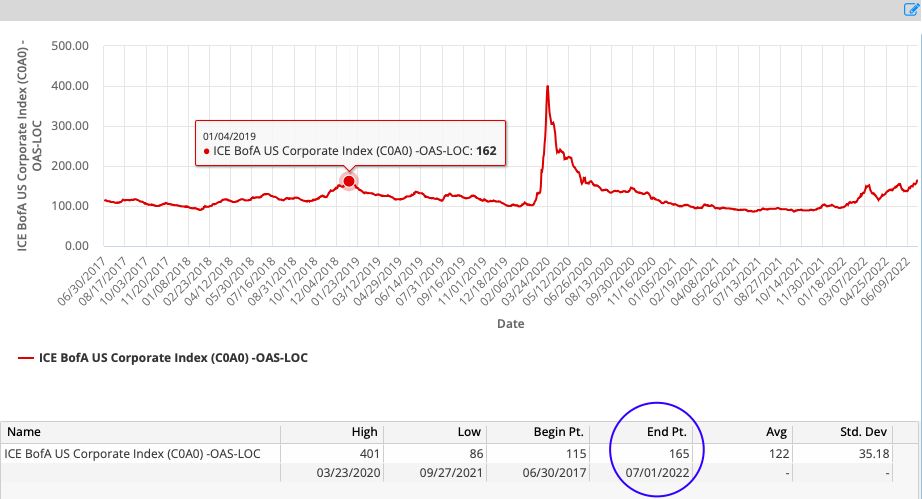Click the 07/16/2018 x-axis date label
Image resolution: width=922 pixels, height=499 pixels.
click(x=252, y=280)
